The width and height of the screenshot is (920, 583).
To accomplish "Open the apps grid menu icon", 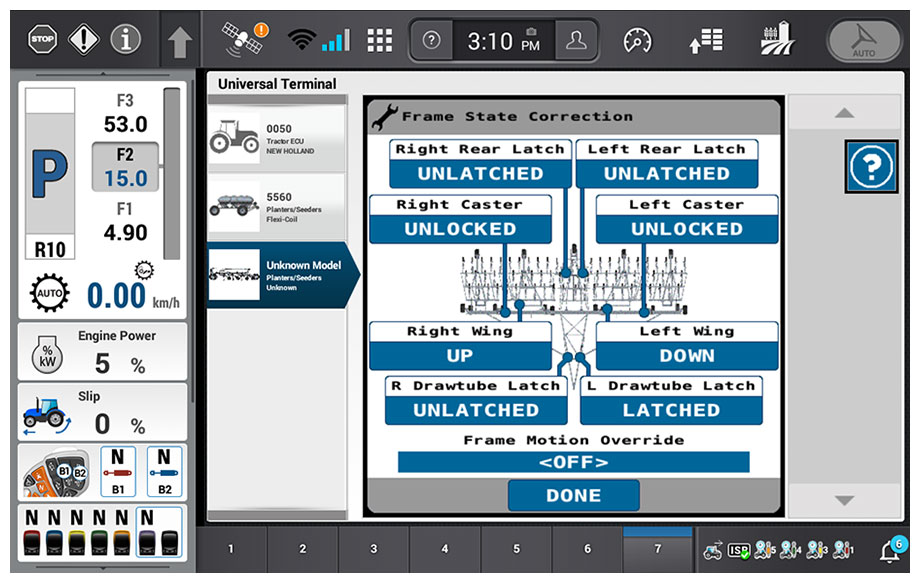I will (x=379, y=40).
